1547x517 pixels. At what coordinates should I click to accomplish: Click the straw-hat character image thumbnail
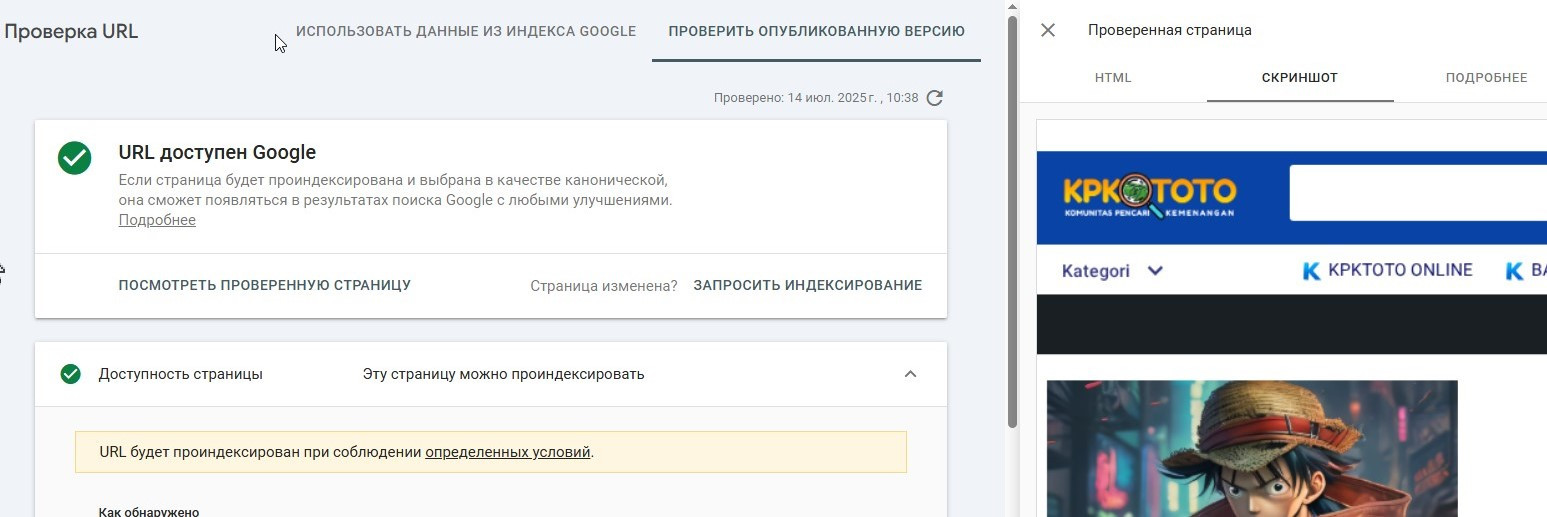[1252, 448]
